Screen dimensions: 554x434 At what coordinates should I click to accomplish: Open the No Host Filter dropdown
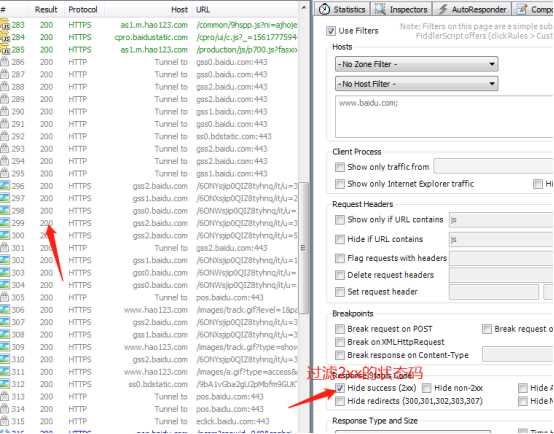[x=416, y=84]
